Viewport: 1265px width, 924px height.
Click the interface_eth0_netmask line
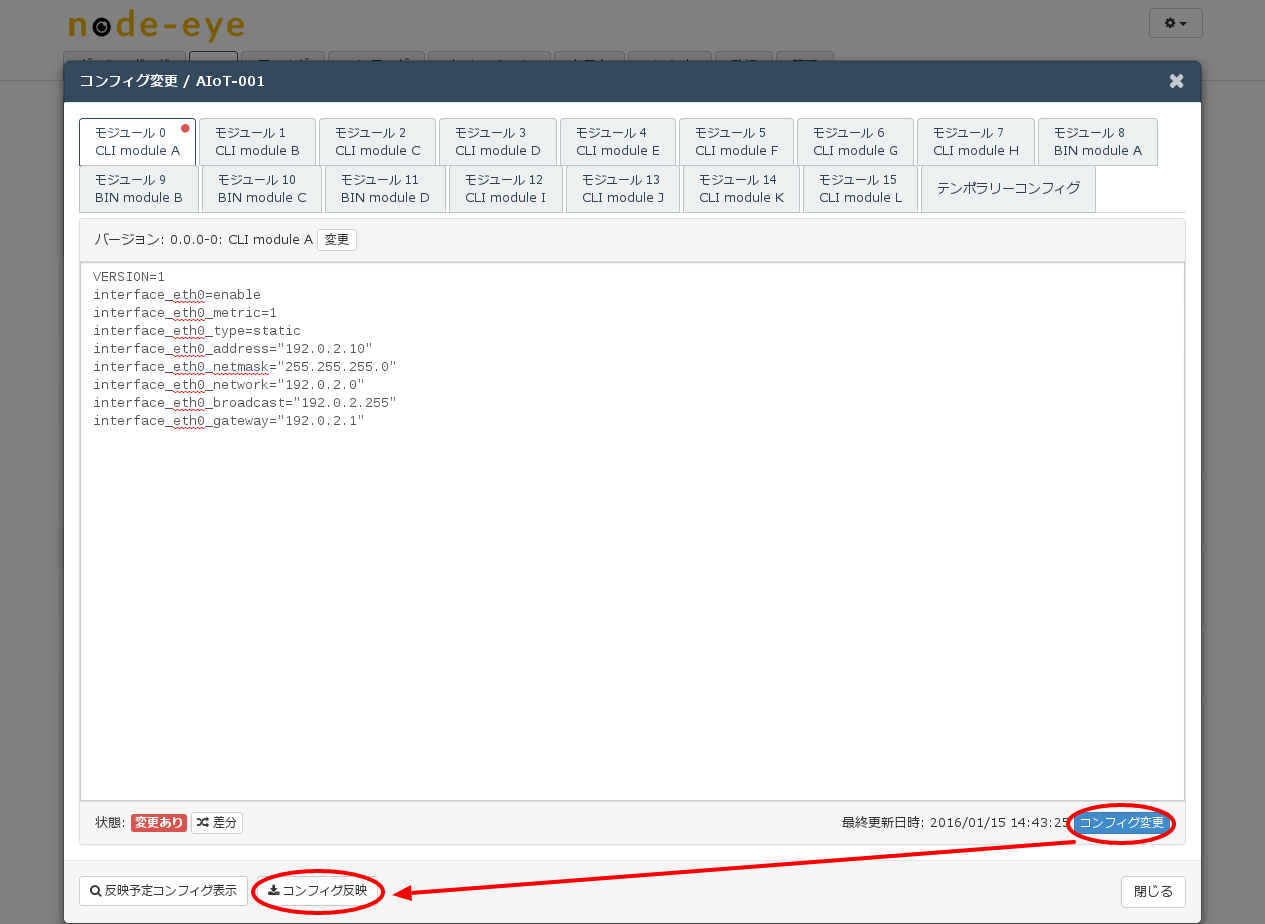coord(245,367)
